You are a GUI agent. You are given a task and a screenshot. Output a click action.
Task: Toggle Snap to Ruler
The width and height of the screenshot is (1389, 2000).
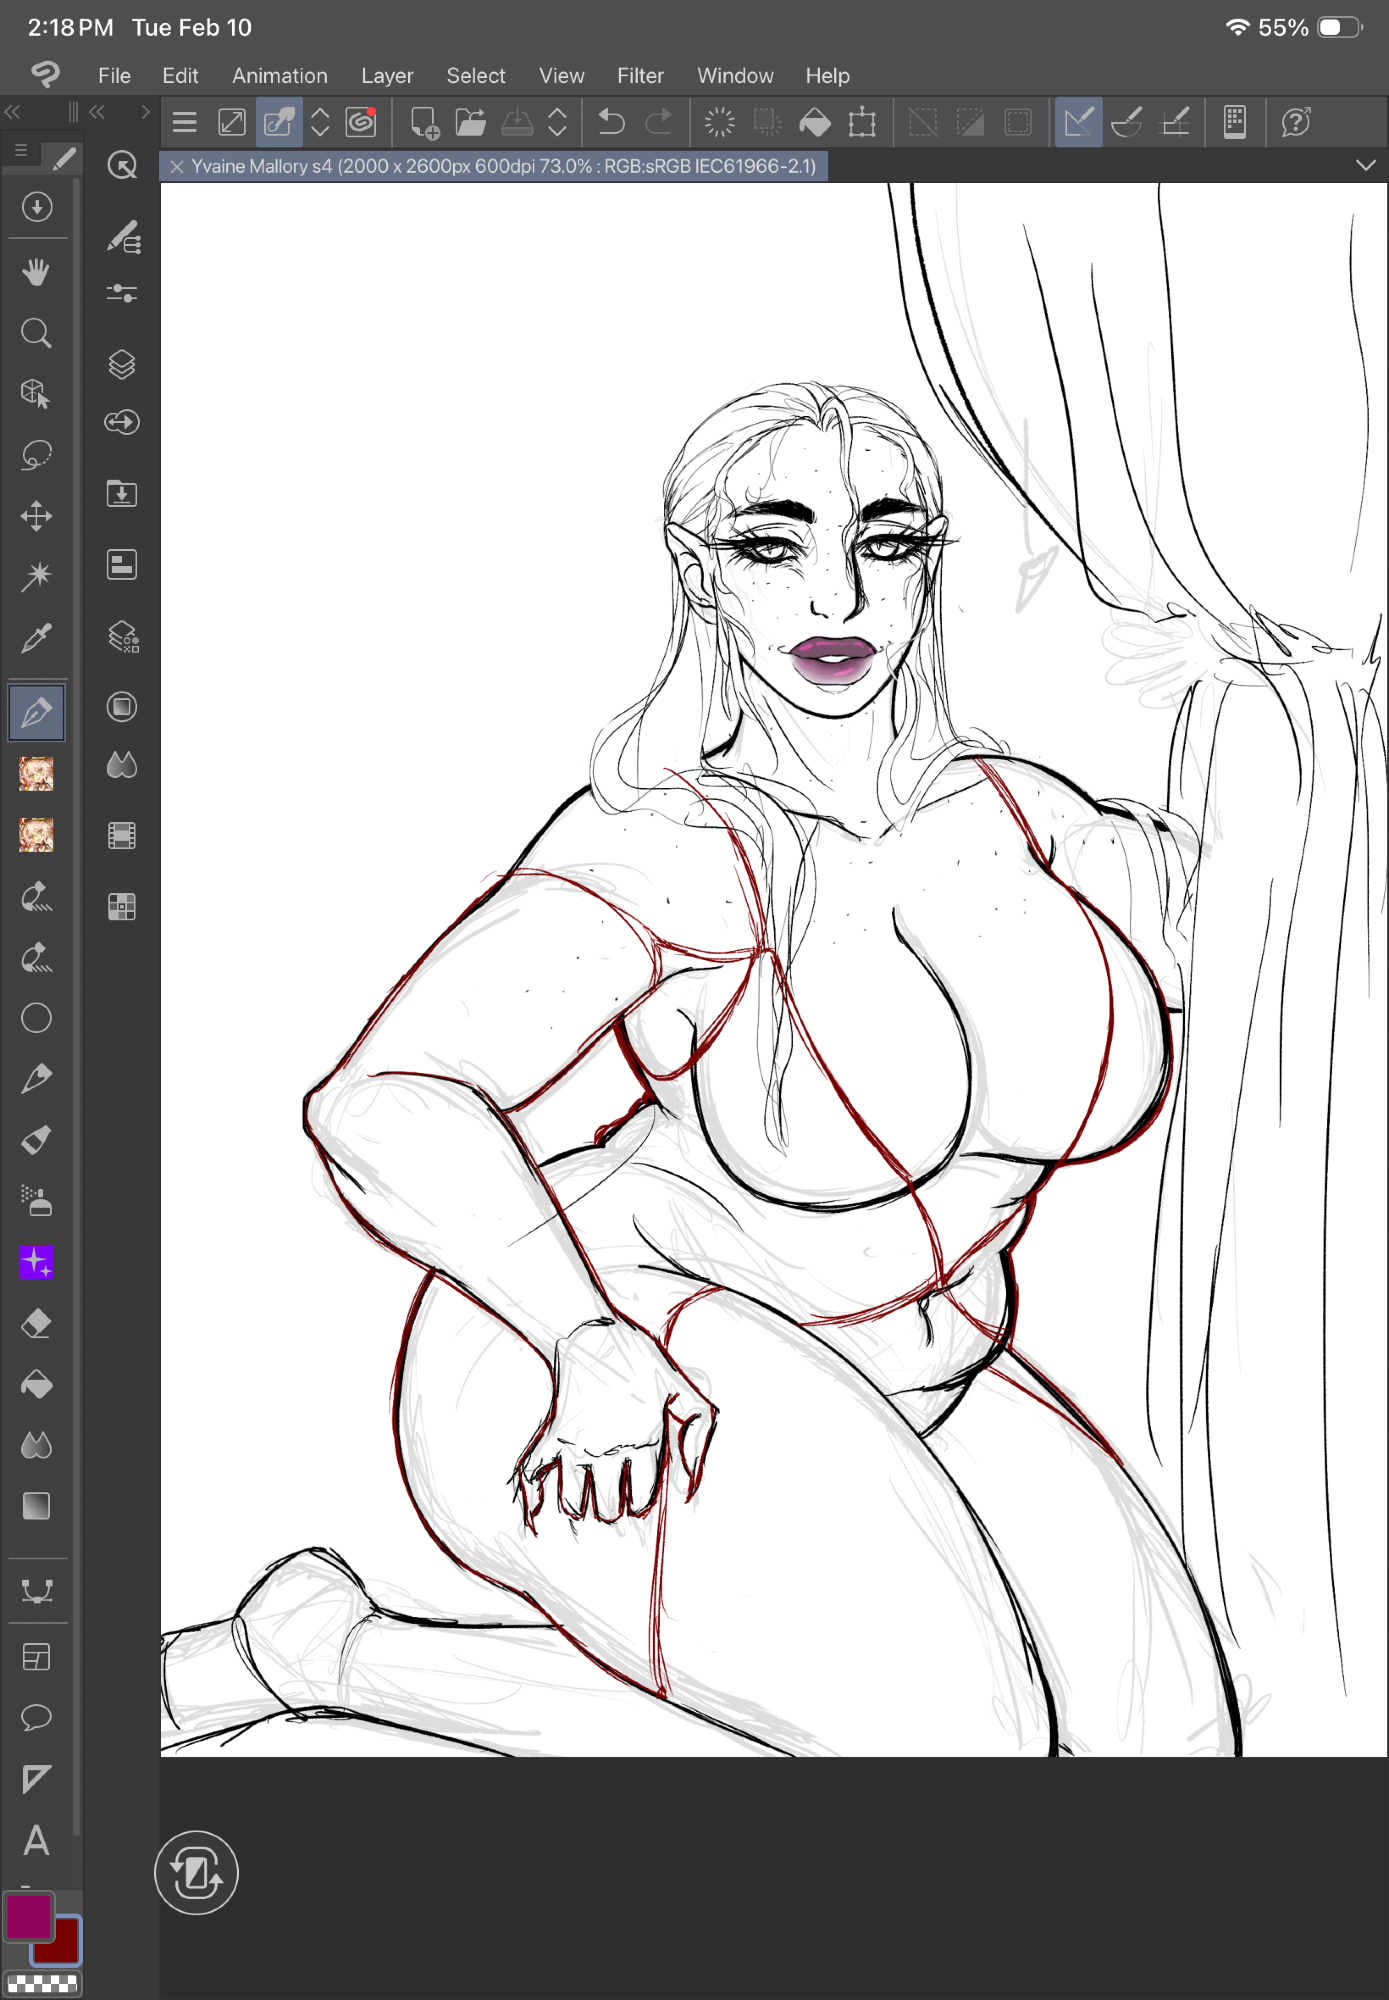(x=1079, y=123)
